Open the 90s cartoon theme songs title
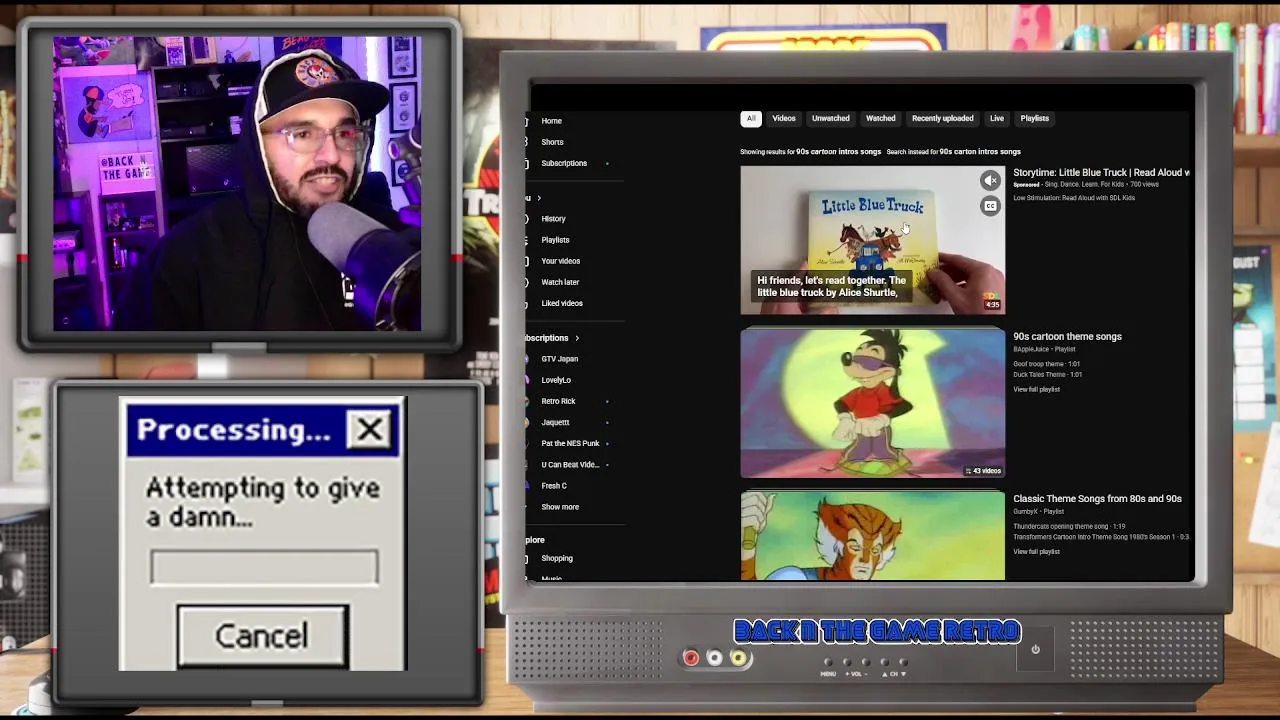This screenshot has height=720, width=1280. point(1067,337)
